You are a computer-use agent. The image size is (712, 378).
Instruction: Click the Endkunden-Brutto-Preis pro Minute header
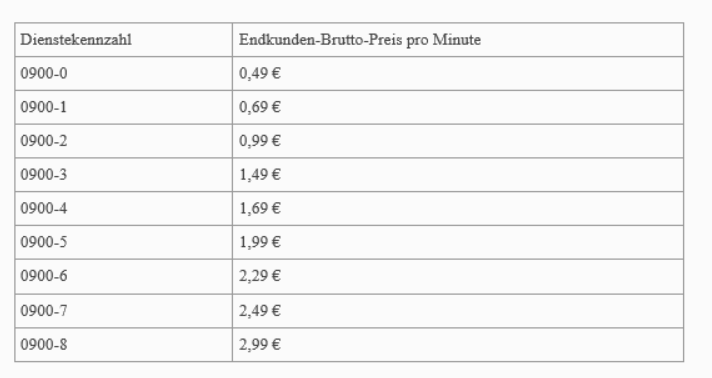[458, 40]
